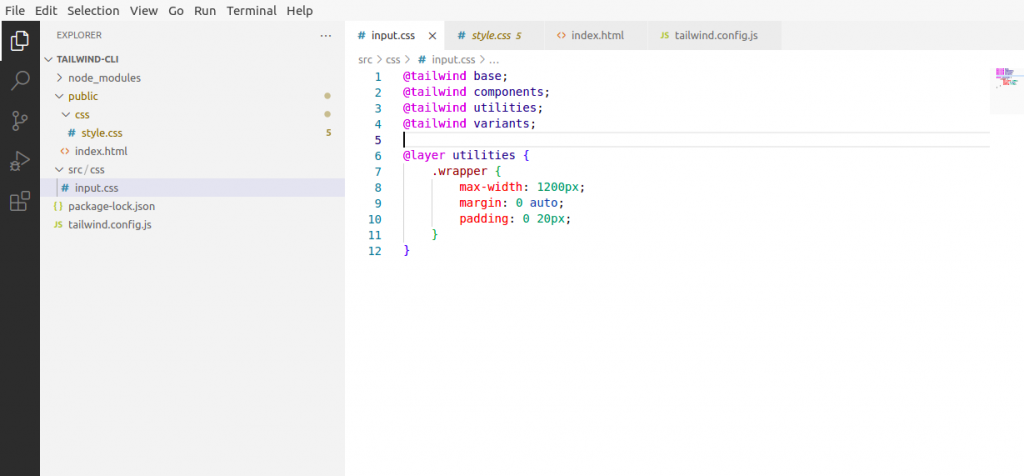The height and width of the screenshot is (476, 1024).
Task: Open the Run and Debug icon
Action: click(20, 161)
